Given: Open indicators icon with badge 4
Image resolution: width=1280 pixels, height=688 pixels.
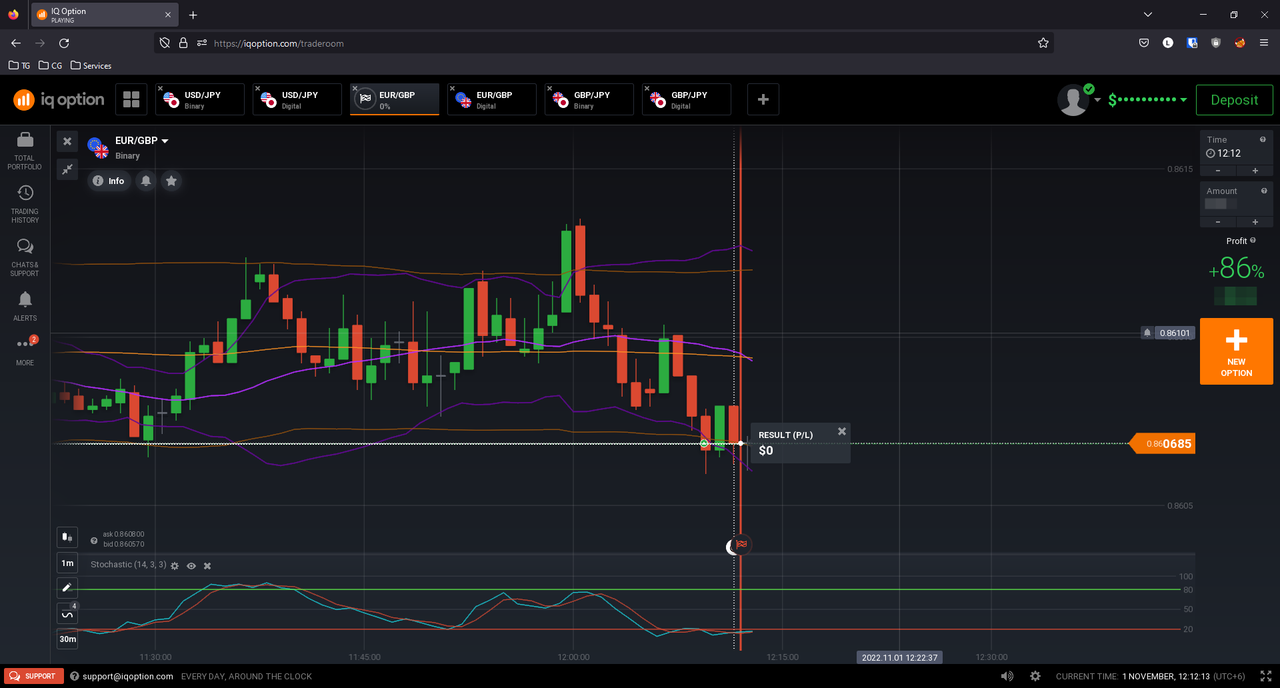Looking at the screenshot, I should [x=67, y=614].
